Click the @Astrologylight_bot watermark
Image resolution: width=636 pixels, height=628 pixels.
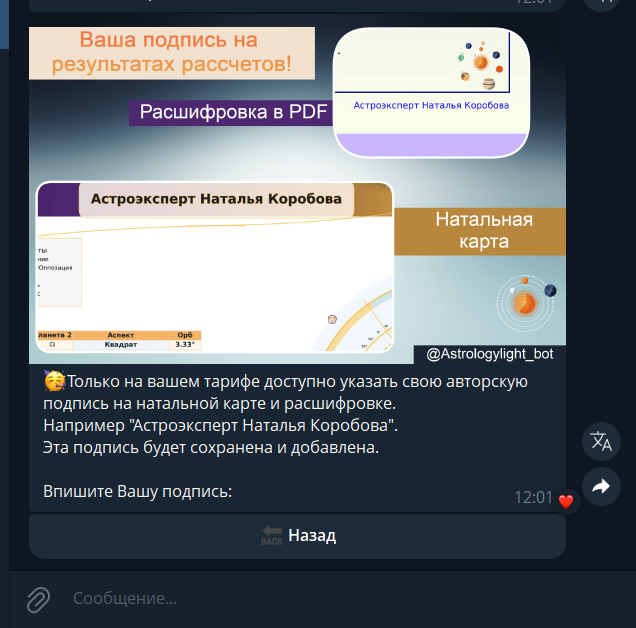(490, 354)
